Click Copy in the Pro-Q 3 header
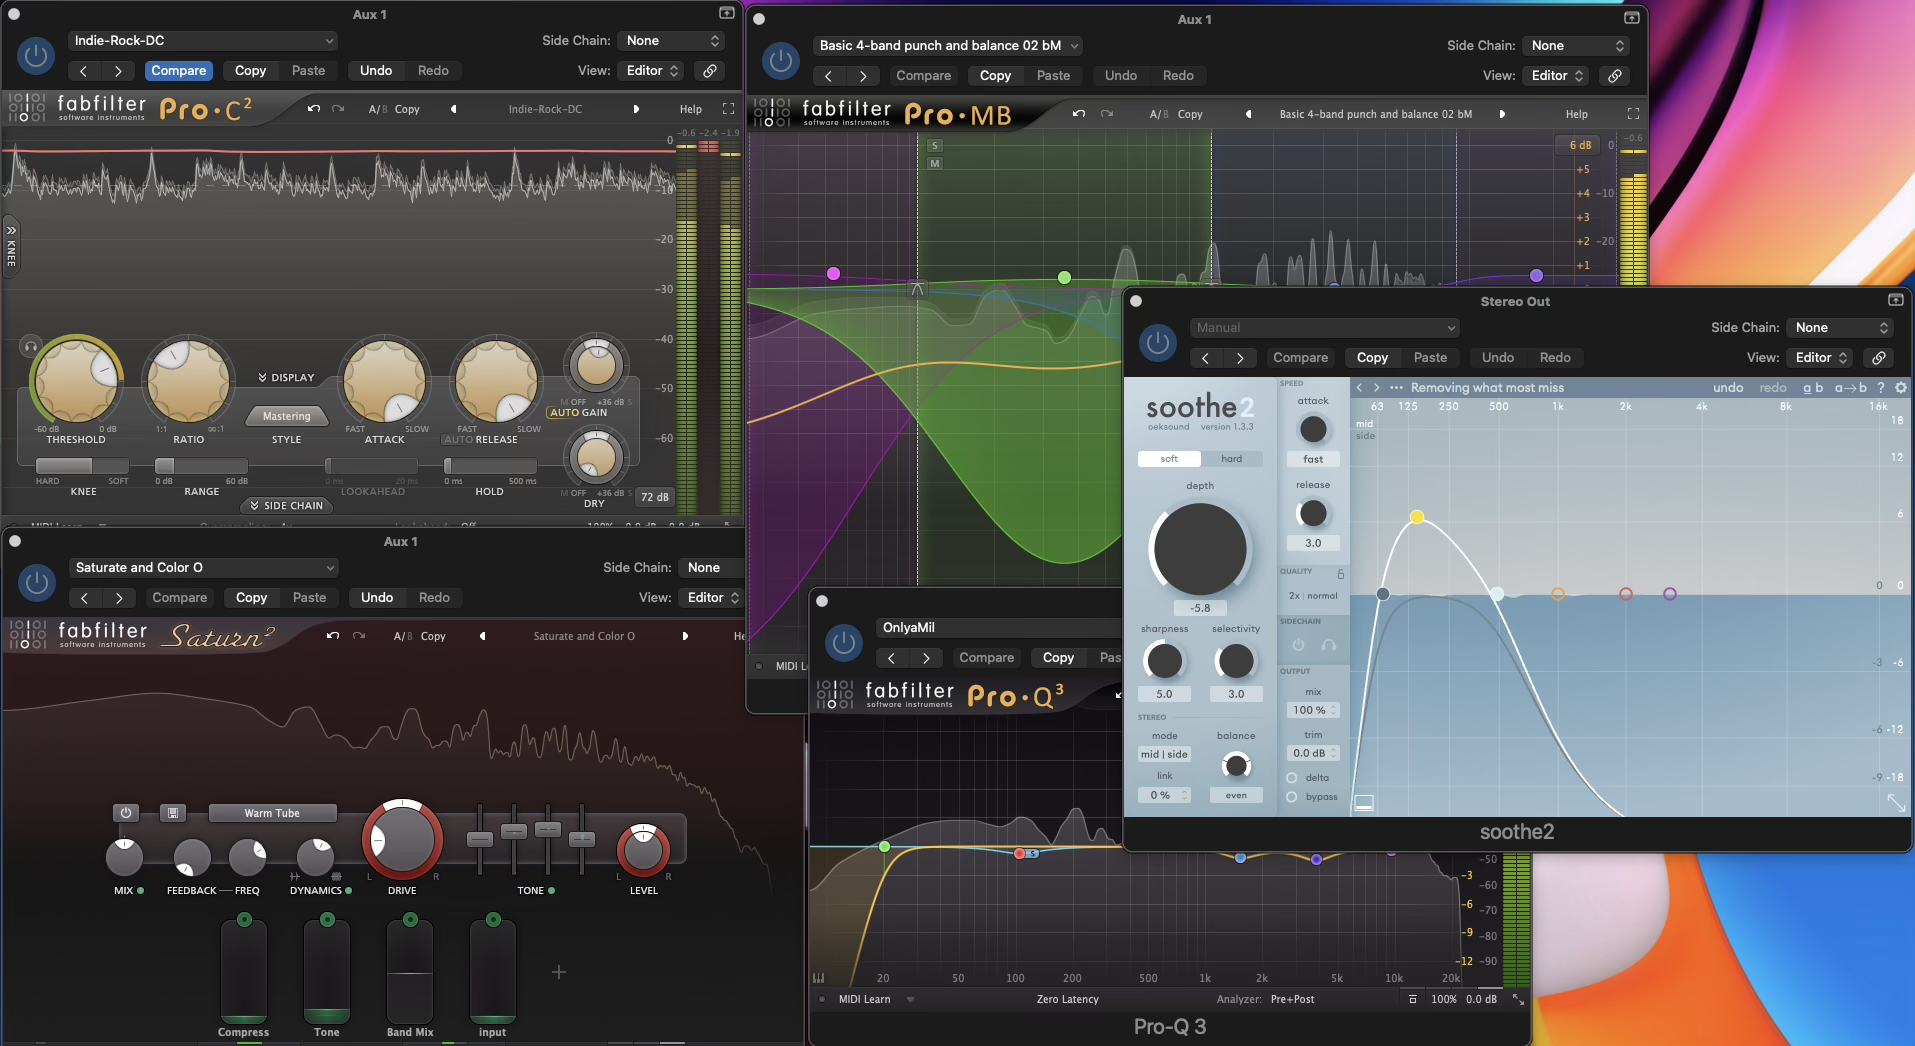Screen dimensions: 1915x1046 click(x=1058, y=658)
